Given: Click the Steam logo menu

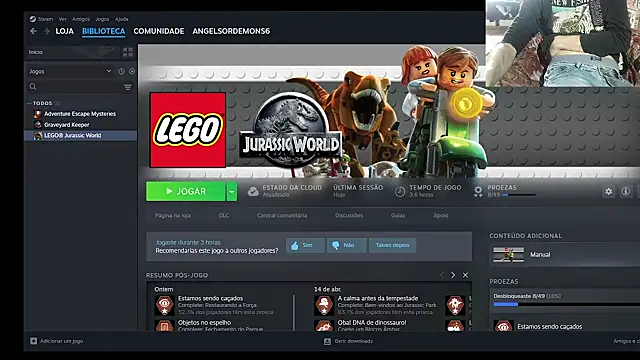Looking at the screenshot, I should click(x=41, y=19).
